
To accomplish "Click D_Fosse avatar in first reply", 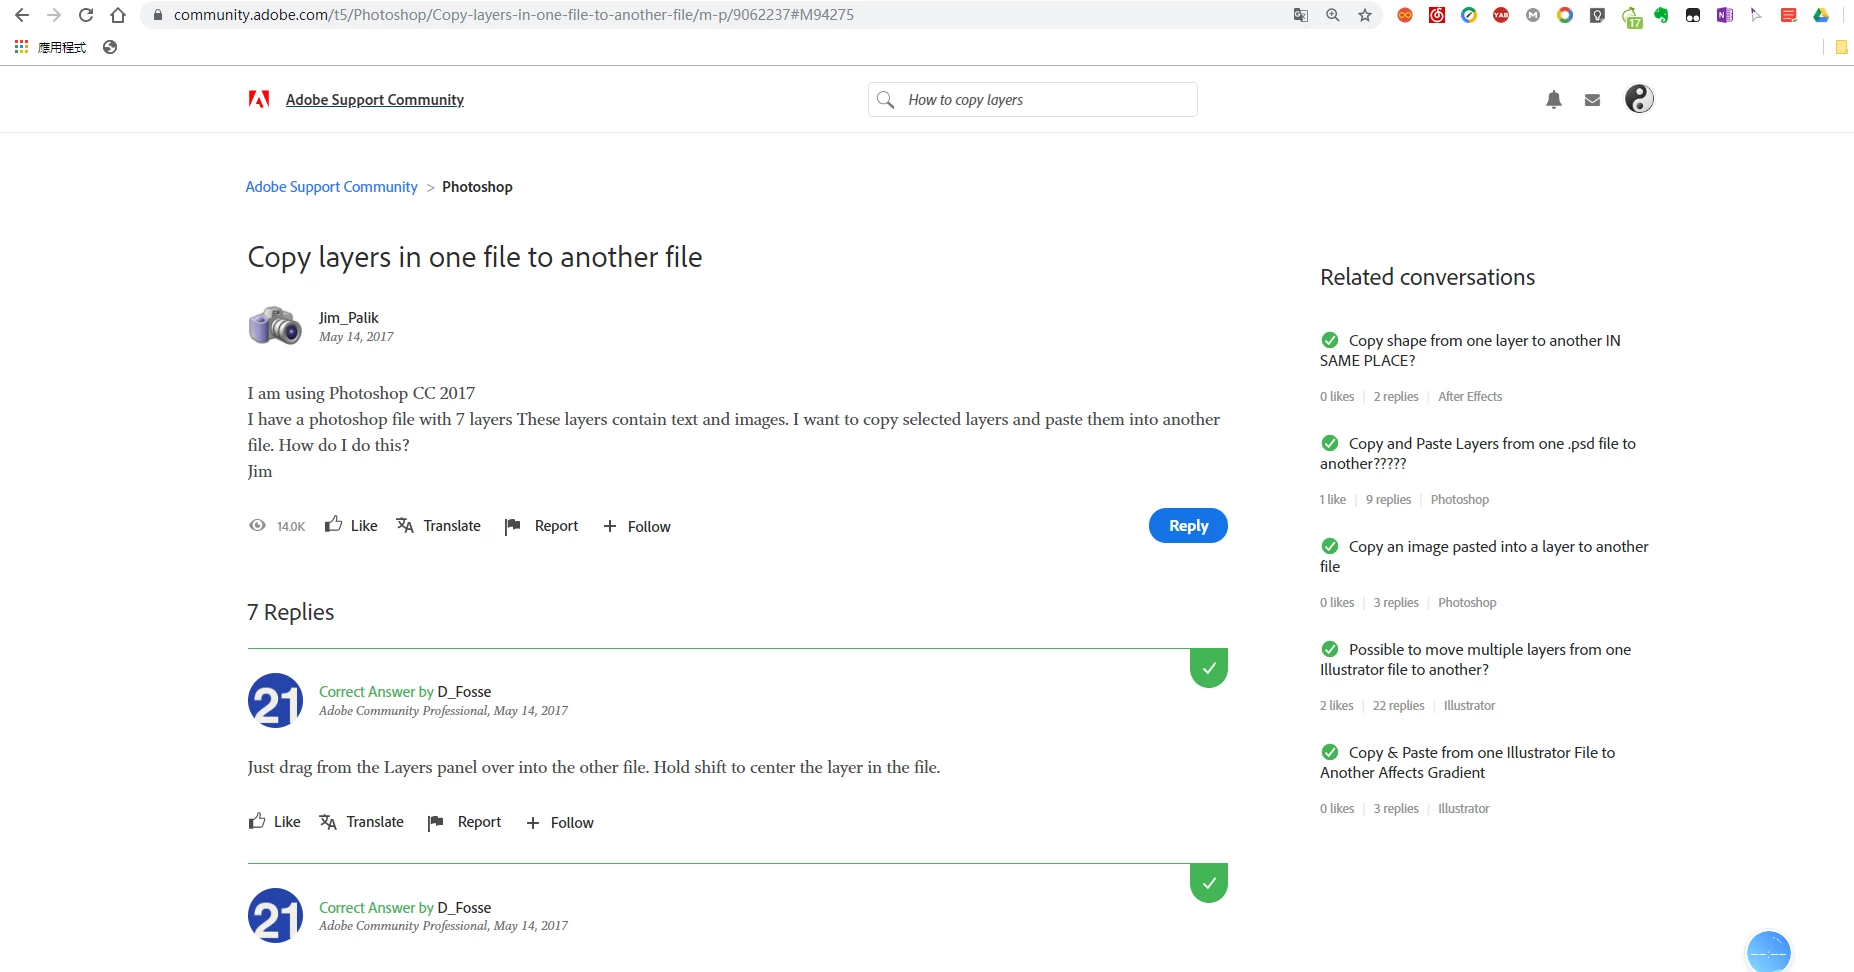I will coord(275,701).
